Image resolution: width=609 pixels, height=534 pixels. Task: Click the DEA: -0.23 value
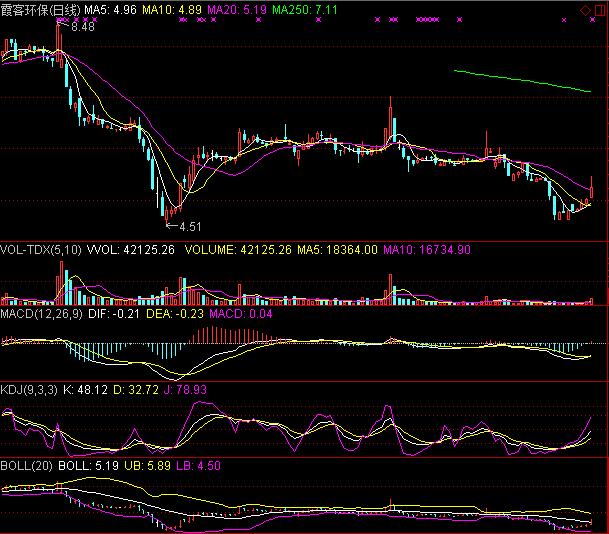point(175,314)
